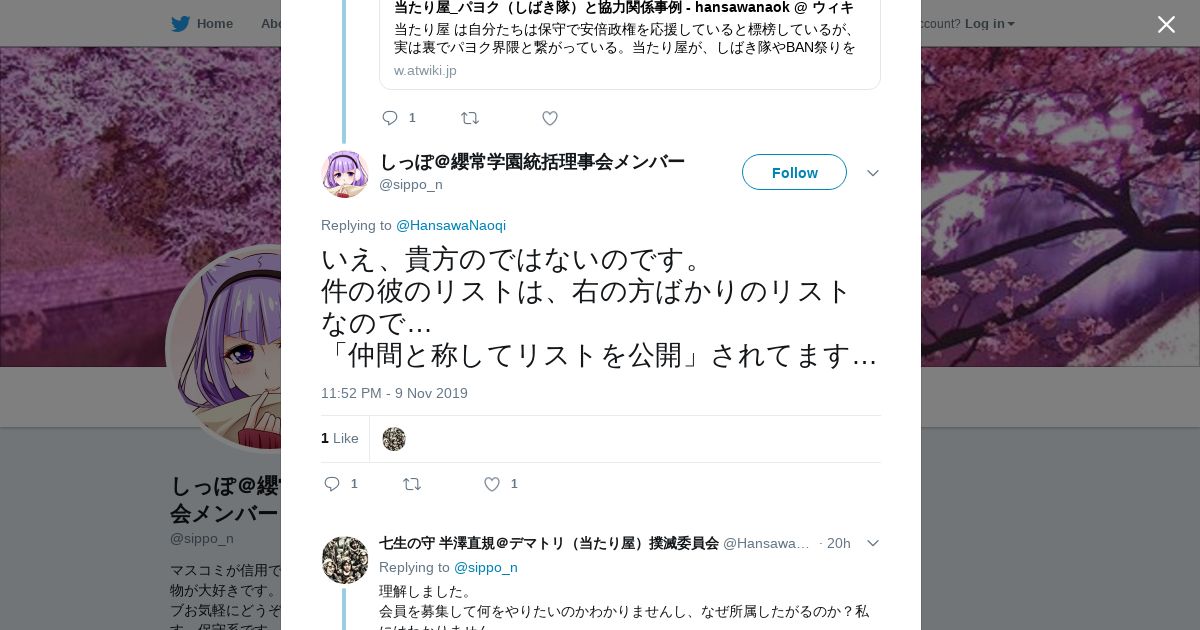Show the 1 Like count list
Image resolution: width=1200 pixels, height=630 pixels.
pyautogui.click(x=340, y=438)
